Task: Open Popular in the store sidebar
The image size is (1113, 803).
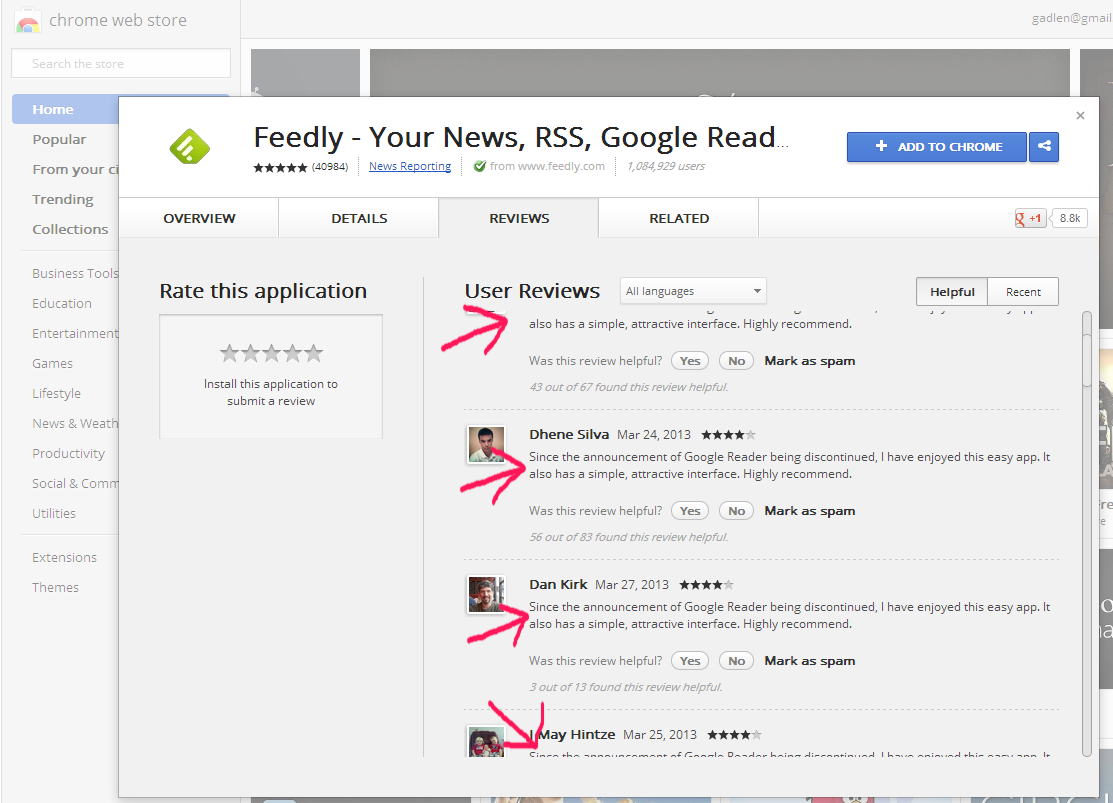Action: point(59,139)
